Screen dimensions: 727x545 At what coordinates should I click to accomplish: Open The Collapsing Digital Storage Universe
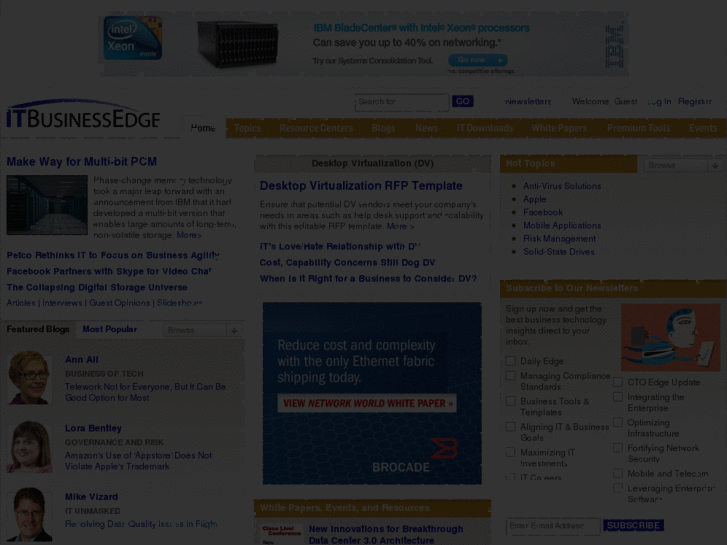[x=97, y=288]
